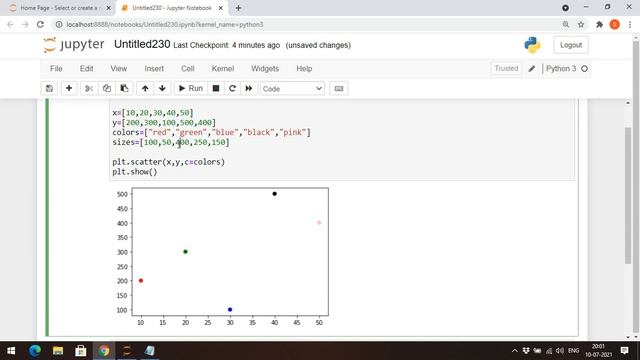Click the Logout button

(571, 45)
